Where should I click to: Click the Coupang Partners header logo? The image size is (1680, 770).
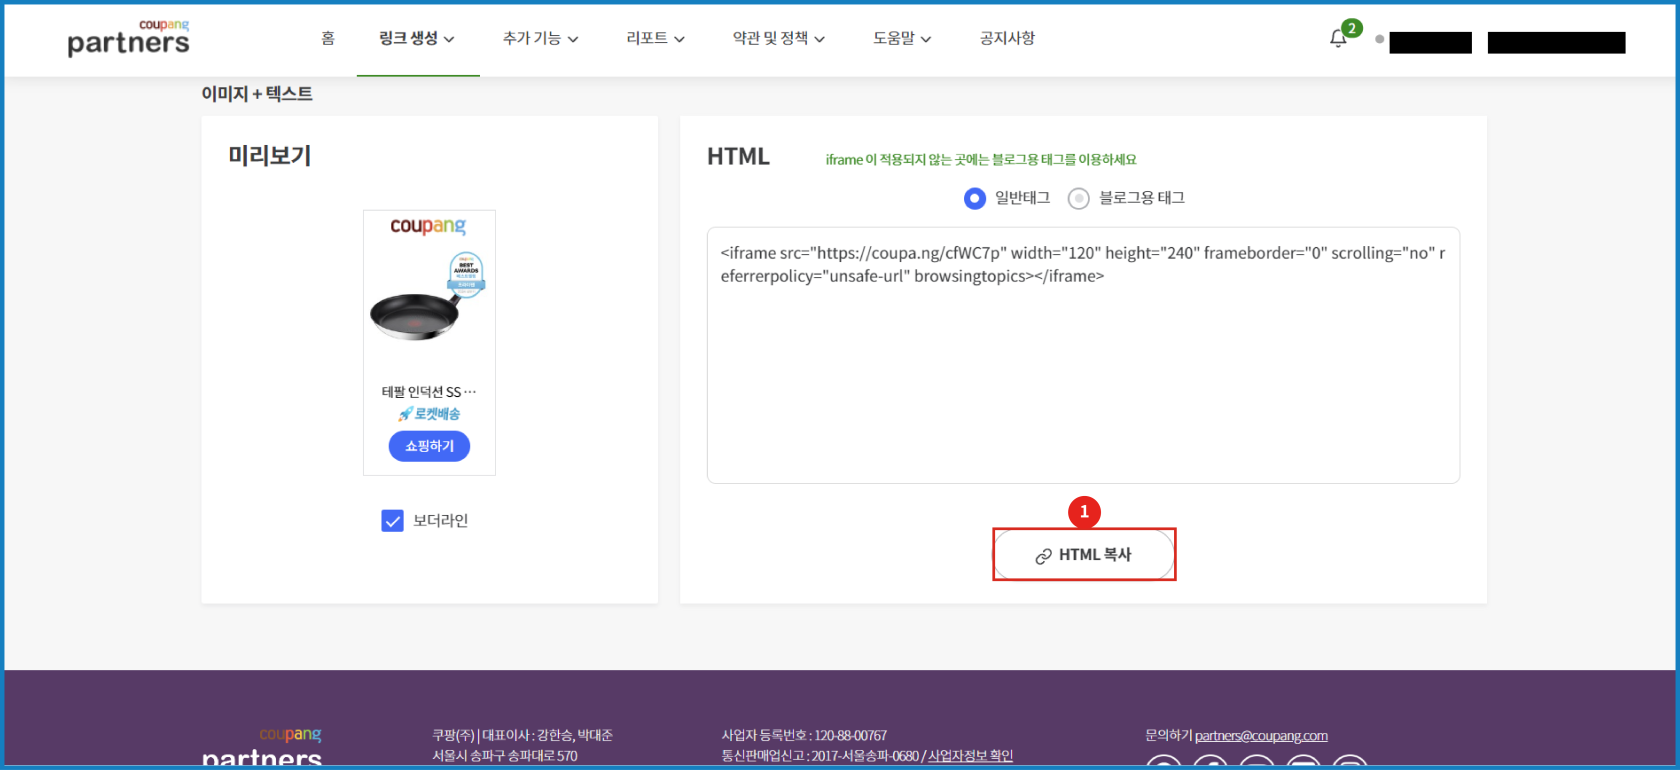pos(128,38)
